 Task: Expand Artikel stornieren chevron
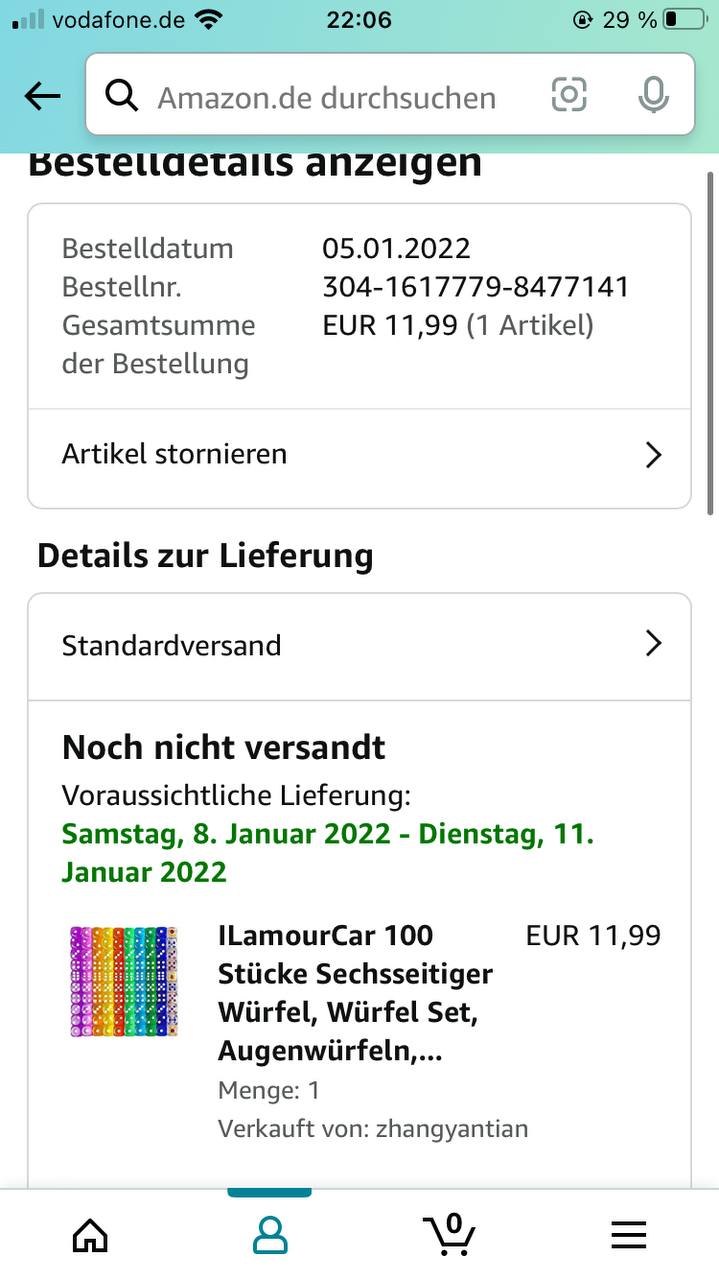(654, 455)
